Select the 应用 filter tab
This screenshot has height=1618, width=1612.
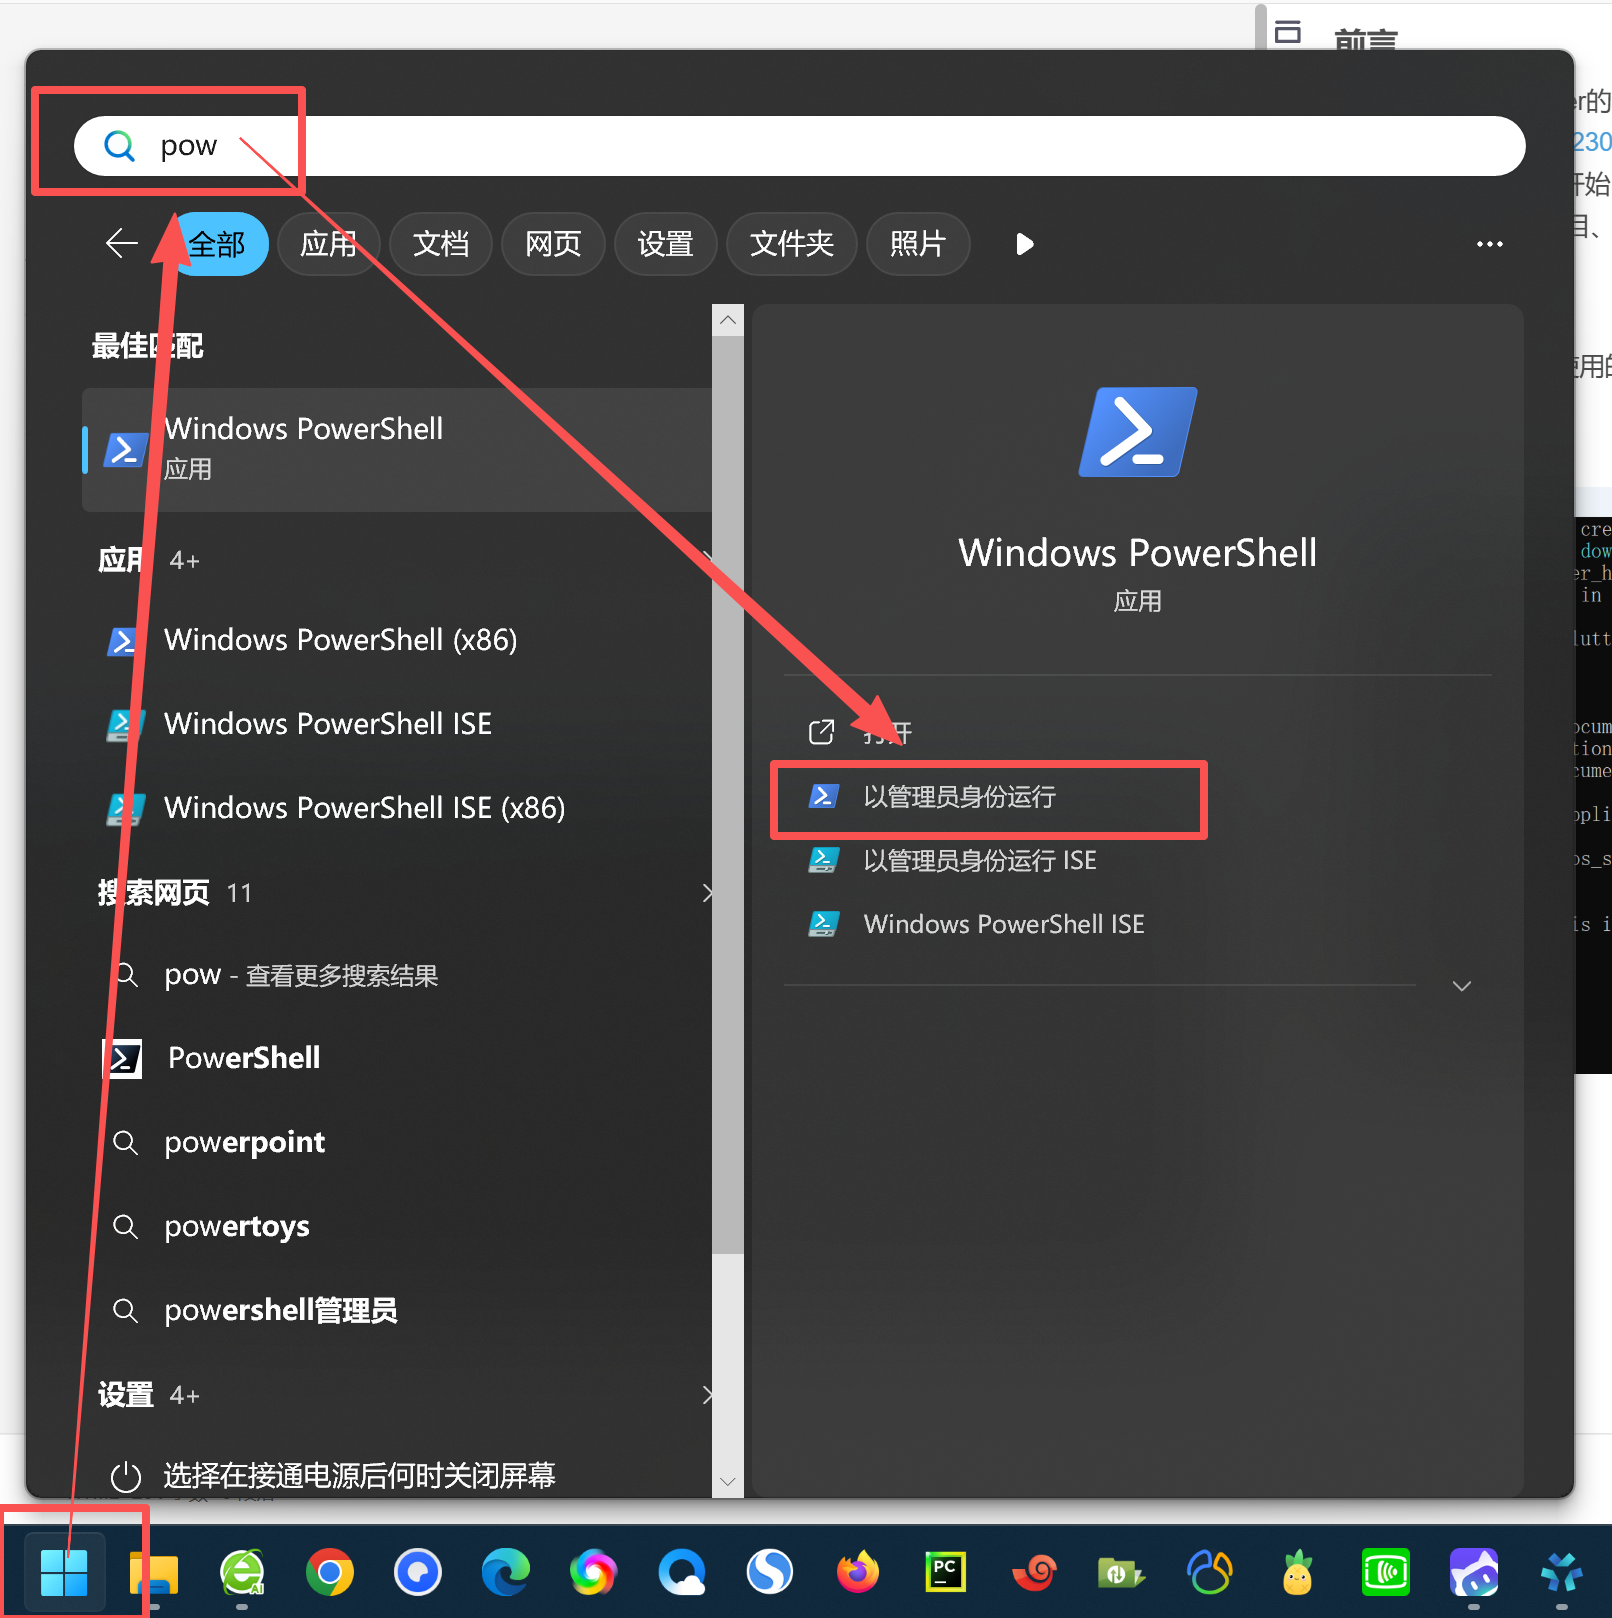click(x=329, y=244)
